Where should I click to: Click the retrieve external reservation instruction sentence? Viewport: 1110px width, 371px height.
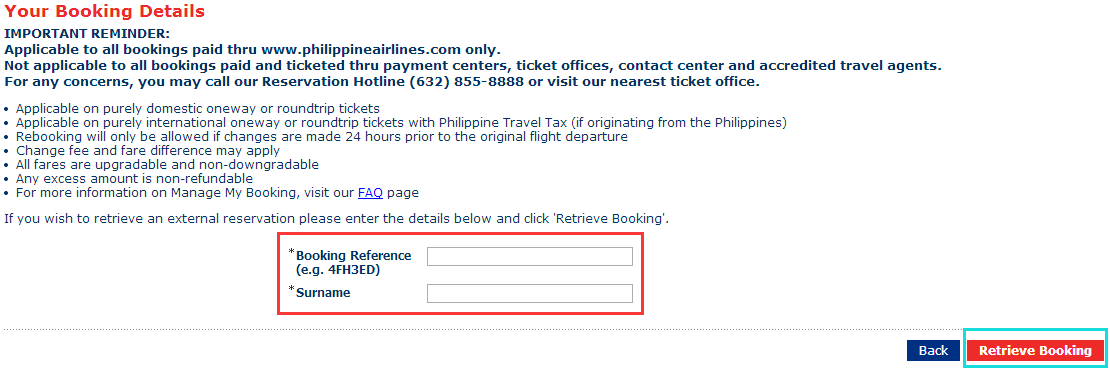coord(336,218)
